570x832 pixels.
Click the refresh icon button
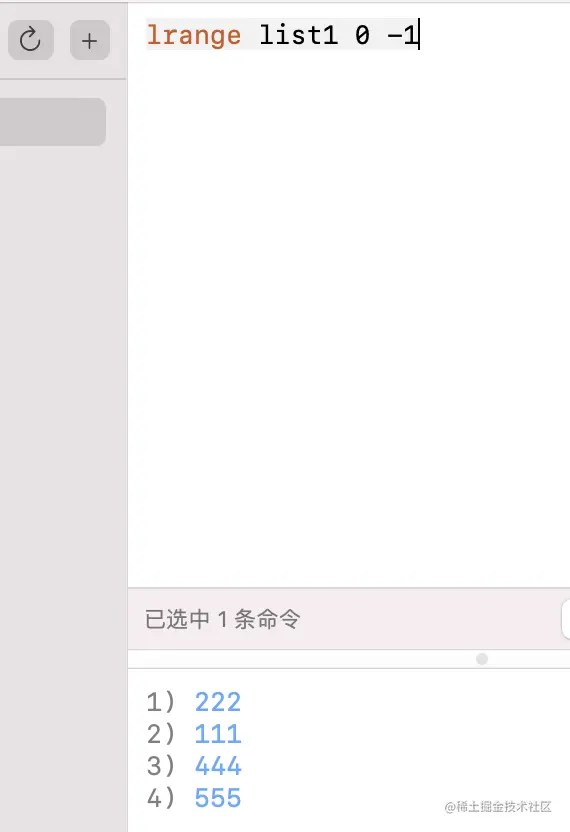tap(31, 40)
